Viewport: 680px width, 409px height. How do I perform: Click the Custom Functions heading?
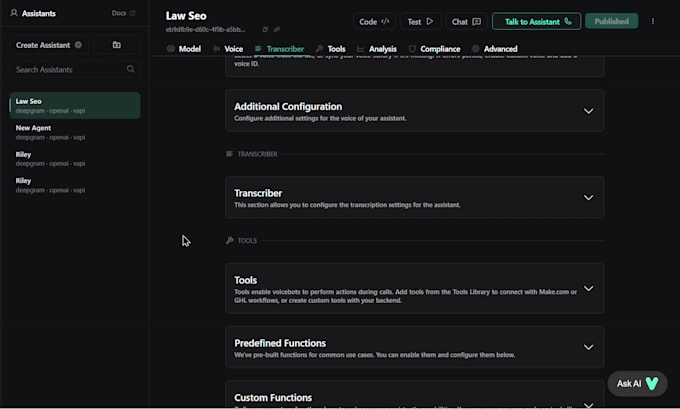(273, 398)
